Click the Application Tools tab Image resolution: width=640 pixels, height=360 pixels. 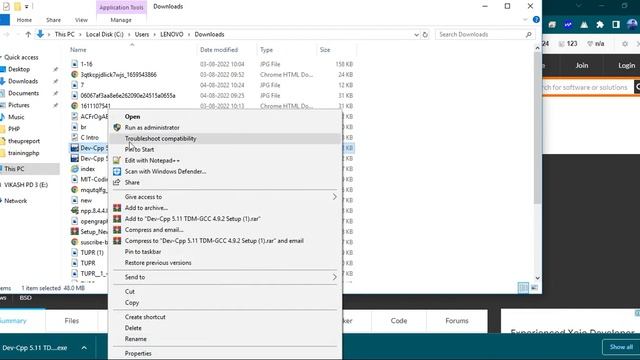121,7
